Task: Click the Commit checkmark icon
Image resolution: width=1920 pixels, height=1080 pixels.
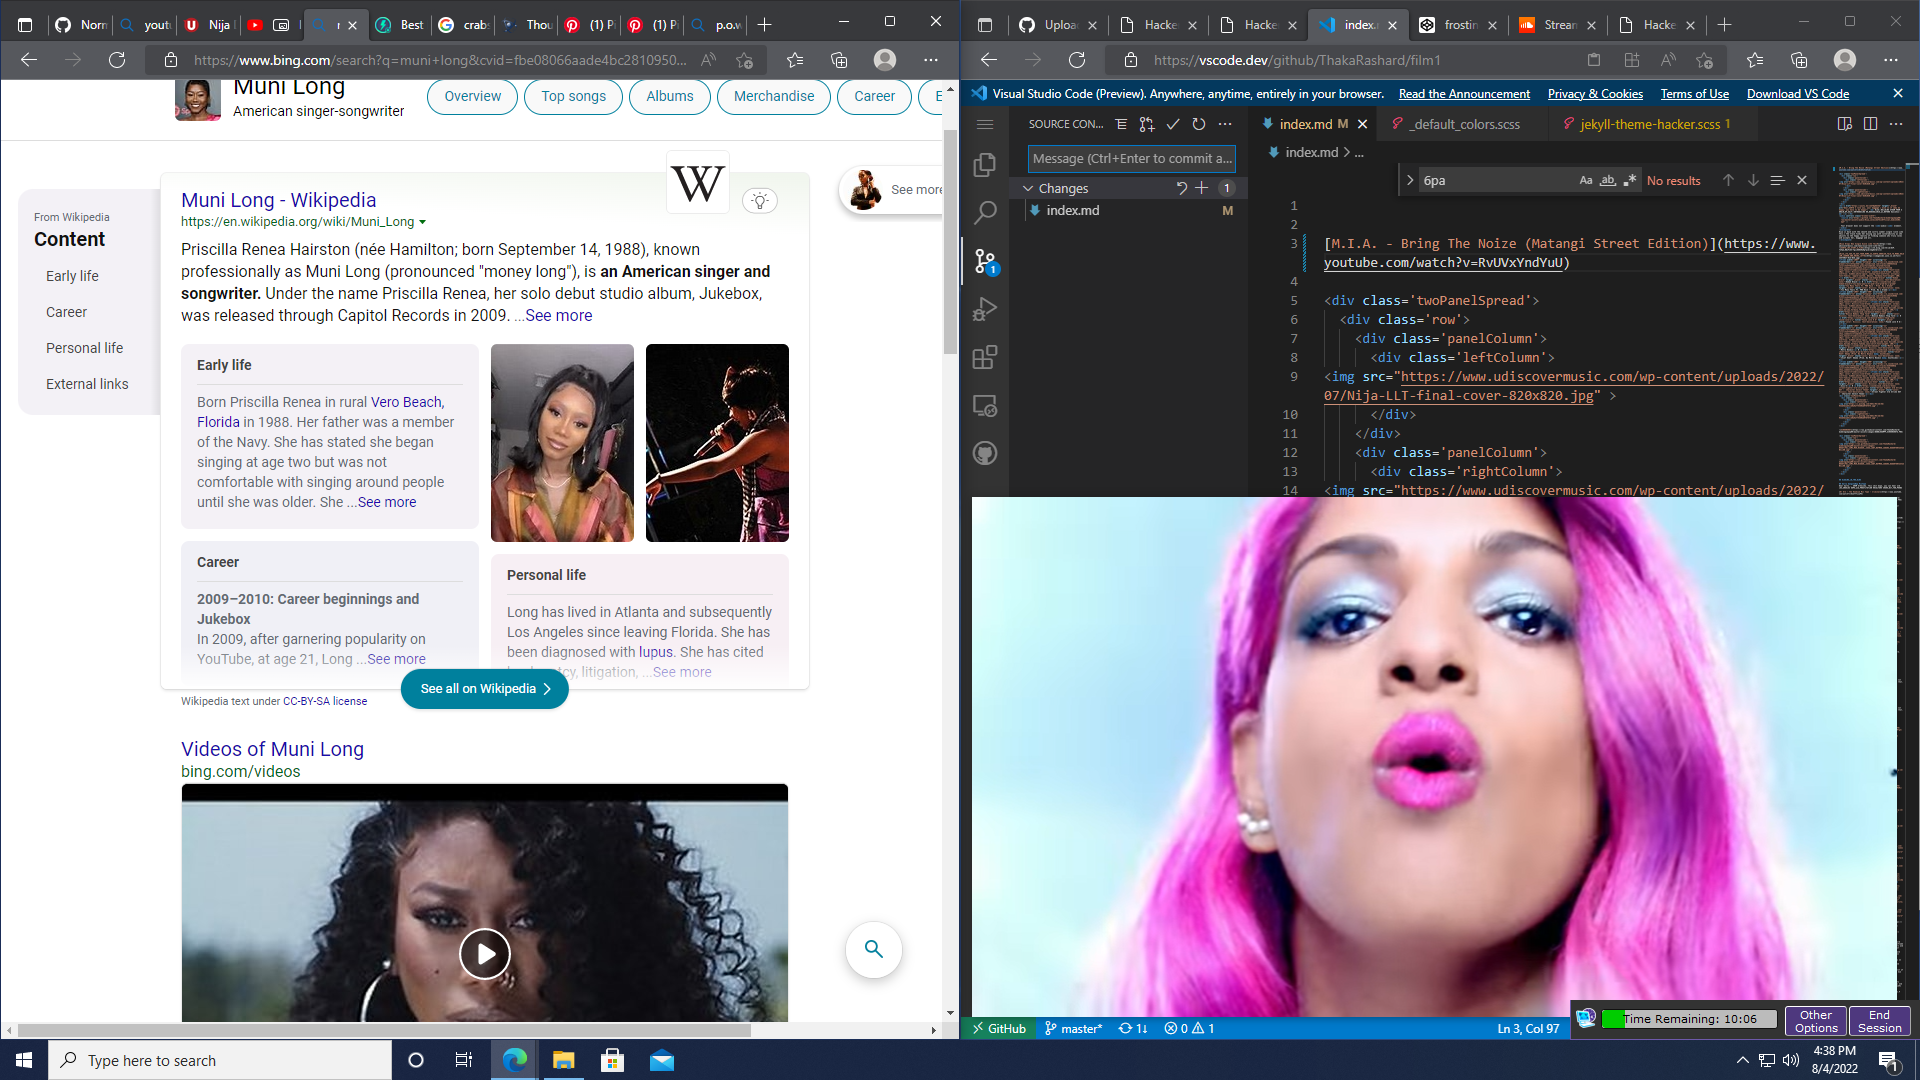Action: tap(1173, 124)
